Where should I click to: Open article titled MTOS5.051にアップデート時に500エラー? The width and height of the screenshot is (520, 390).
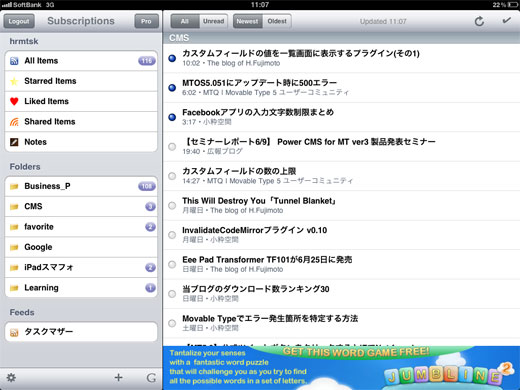point(341,87)
